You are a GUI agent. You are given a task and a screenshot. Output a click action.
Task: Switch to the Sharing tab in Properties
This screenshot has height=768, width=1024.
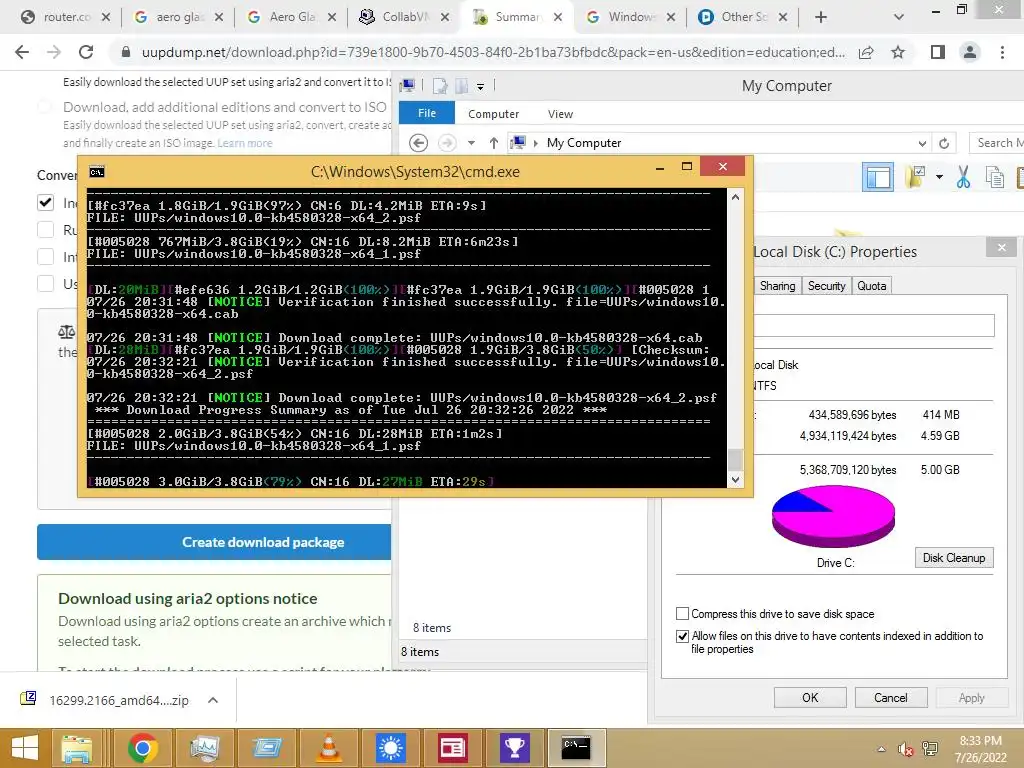pos(777,286)
